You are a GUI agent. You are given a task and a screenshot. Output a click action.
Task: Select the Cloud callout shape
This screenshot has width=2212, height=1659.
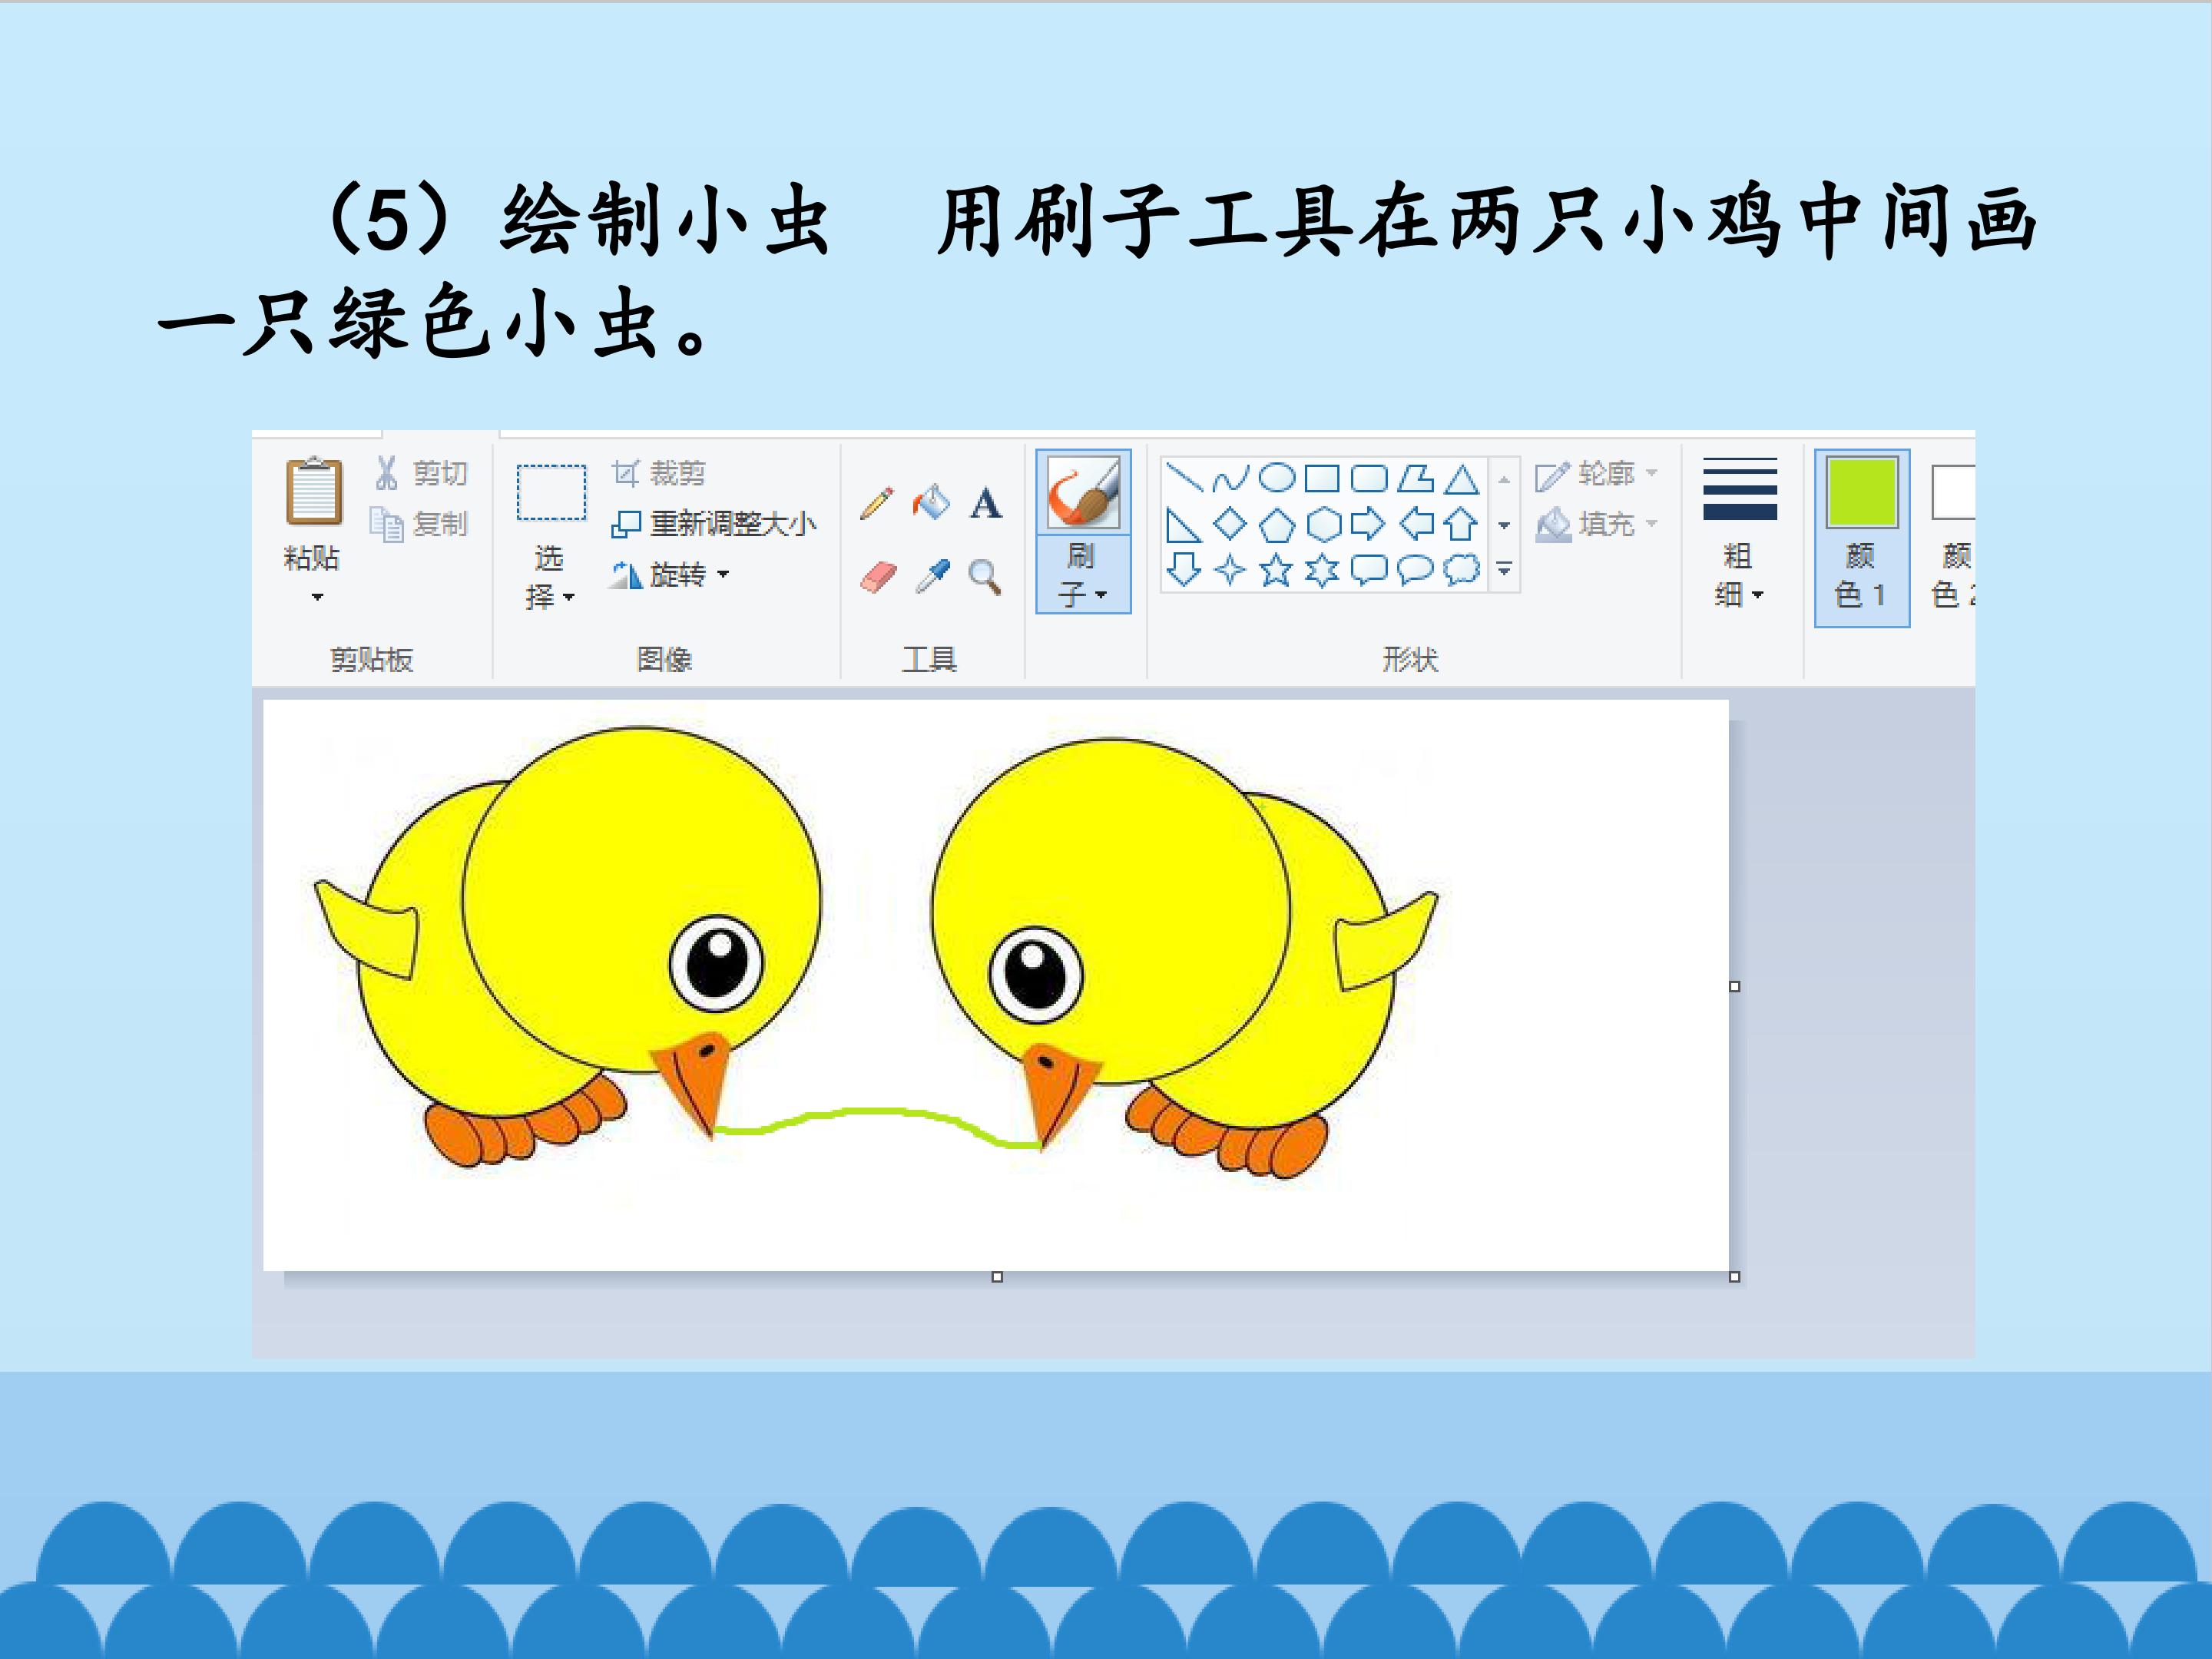[x=1461, y=569]
